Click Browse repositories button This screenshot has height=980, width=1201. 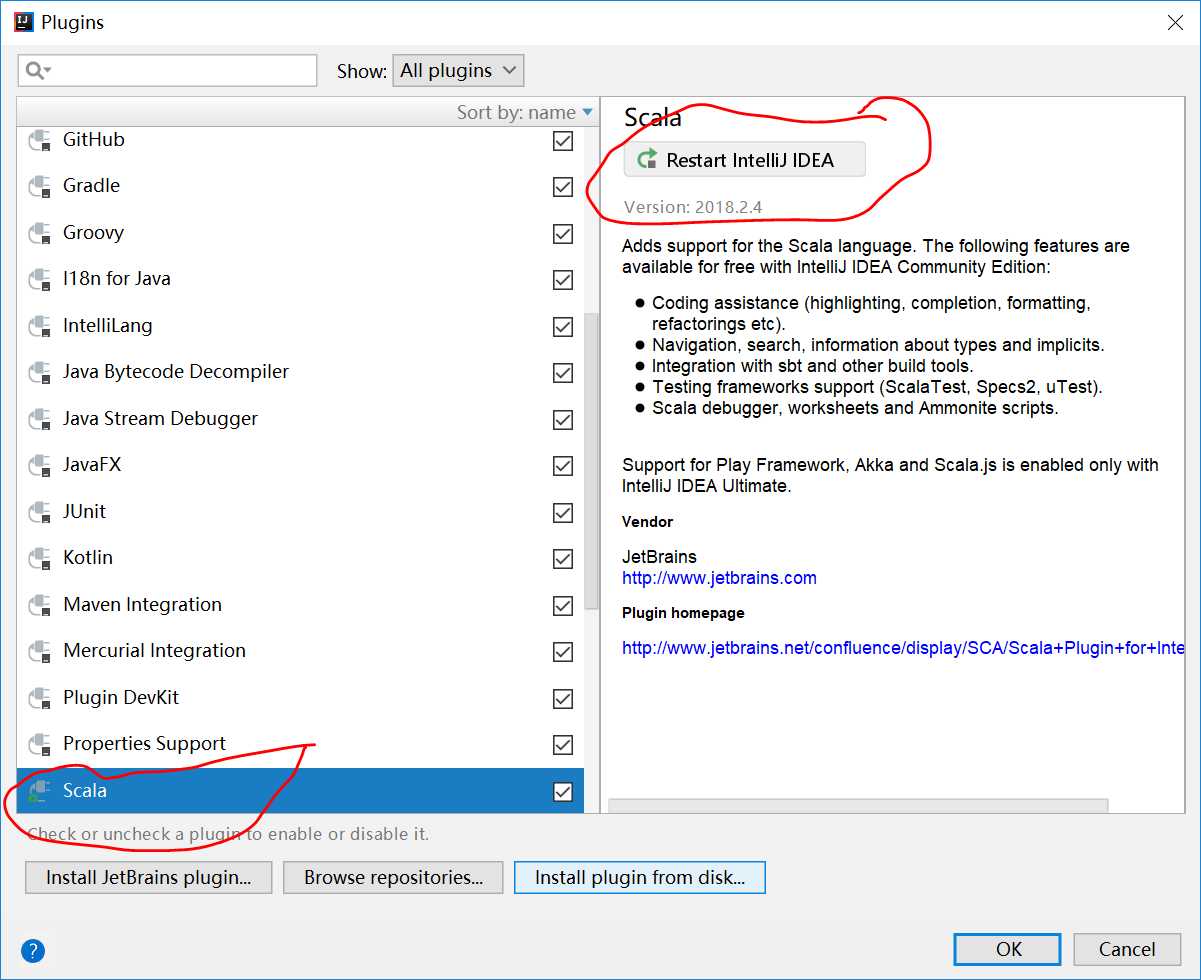pos(394,877)
